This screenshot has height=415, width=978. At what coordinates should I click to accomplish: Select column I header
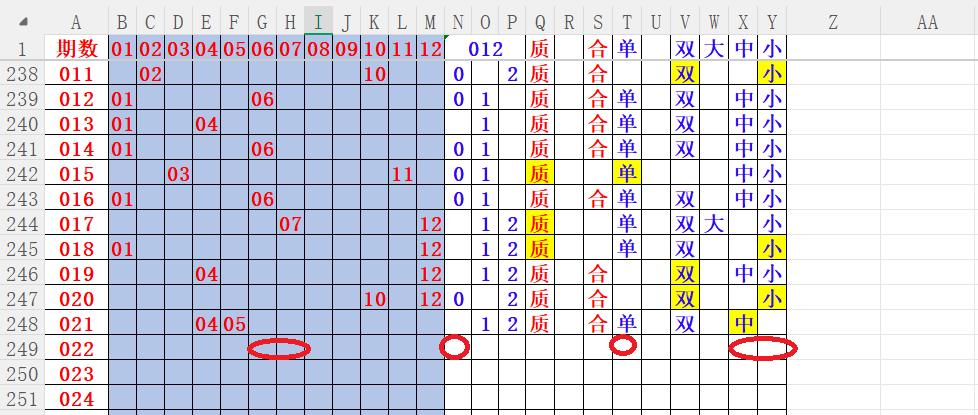(318, 21)
